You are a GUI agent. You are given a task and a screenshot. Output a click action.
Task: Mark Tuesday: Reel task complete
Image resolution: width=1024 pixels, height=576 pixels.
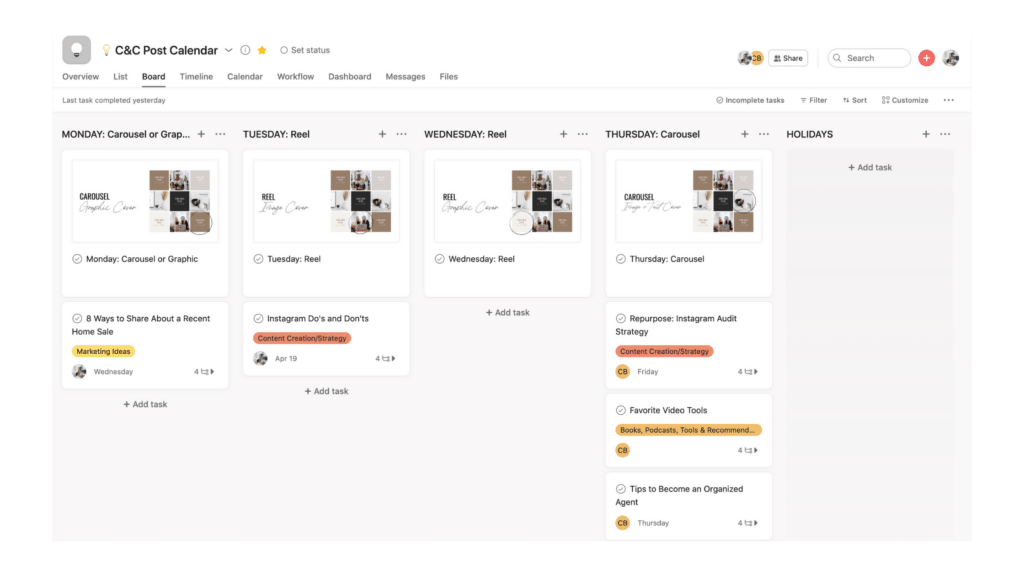tap(258, 259)
